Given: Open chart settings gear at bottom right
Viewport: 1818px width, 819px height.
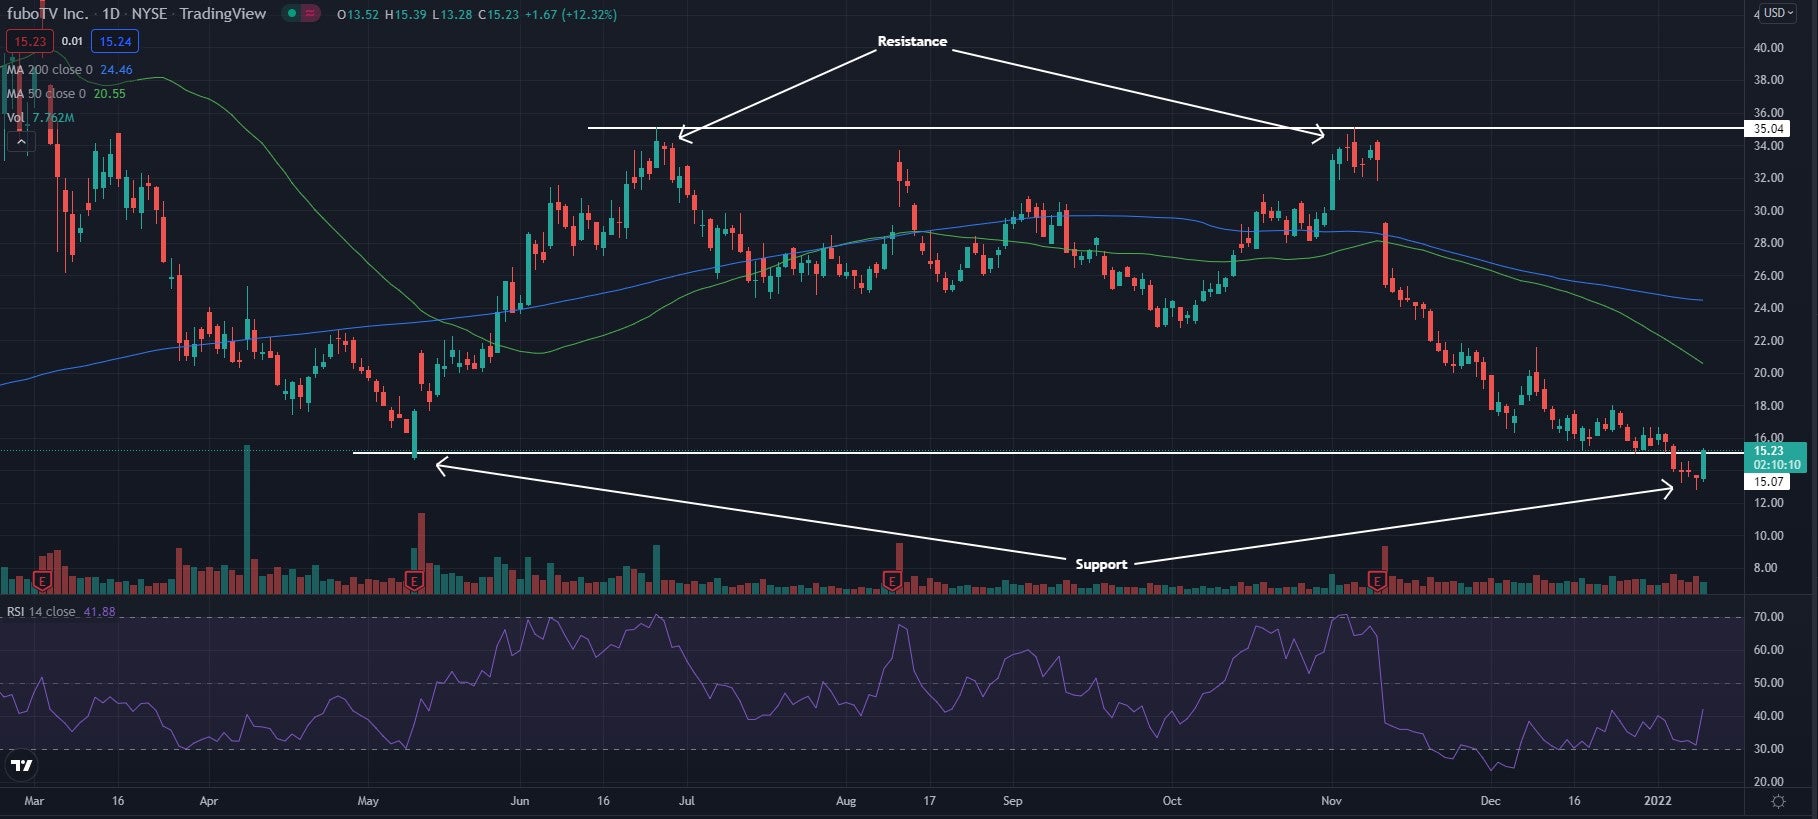Looking at the screenshot, I should (1778, 801).
